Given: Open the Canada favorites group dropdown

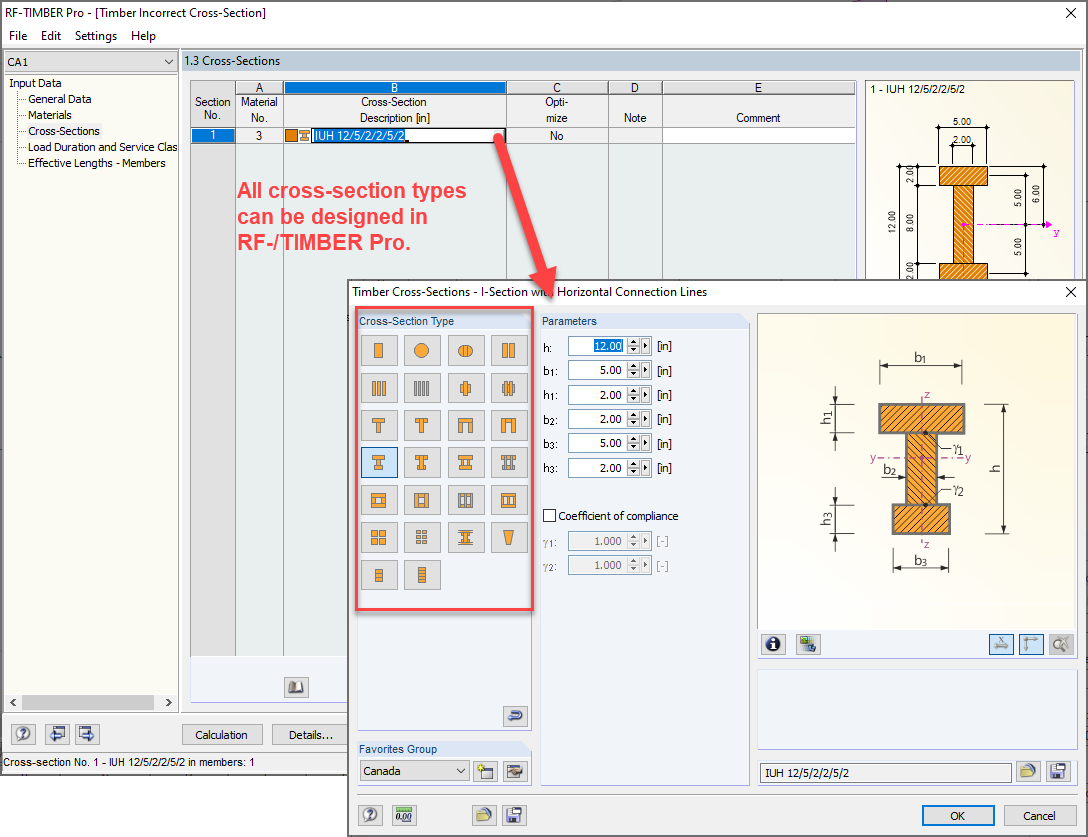Looking at the screenshot, I should tap(414, 771).
